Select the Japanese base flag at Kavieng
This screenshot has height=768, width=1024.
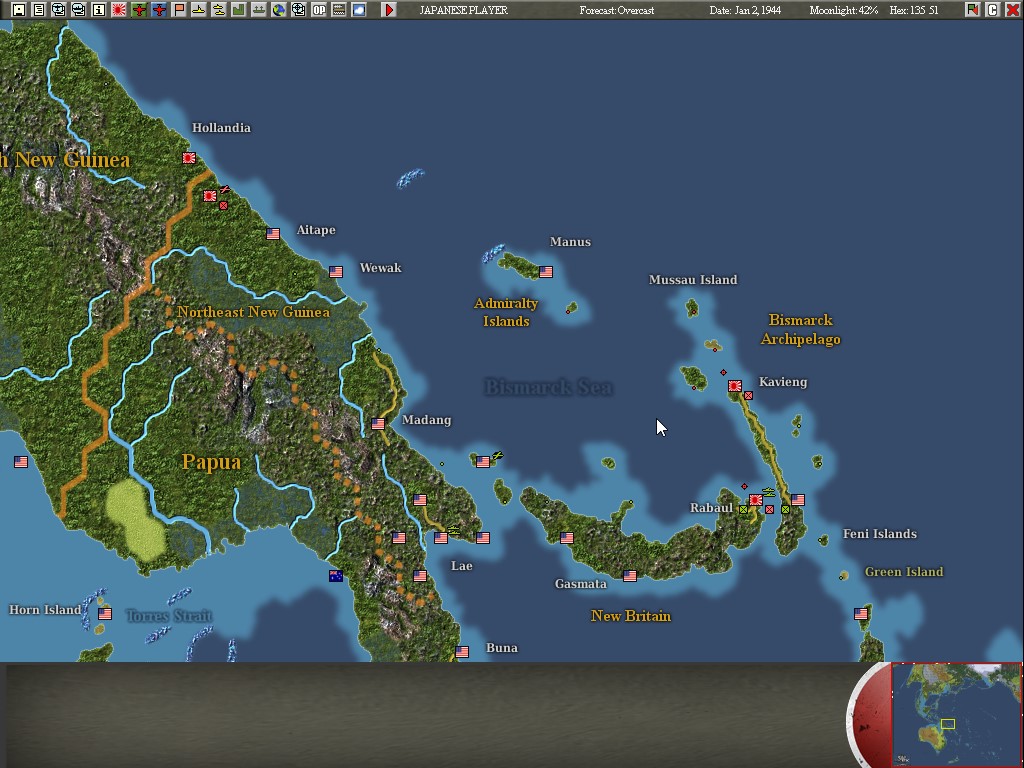coord(735,386)
